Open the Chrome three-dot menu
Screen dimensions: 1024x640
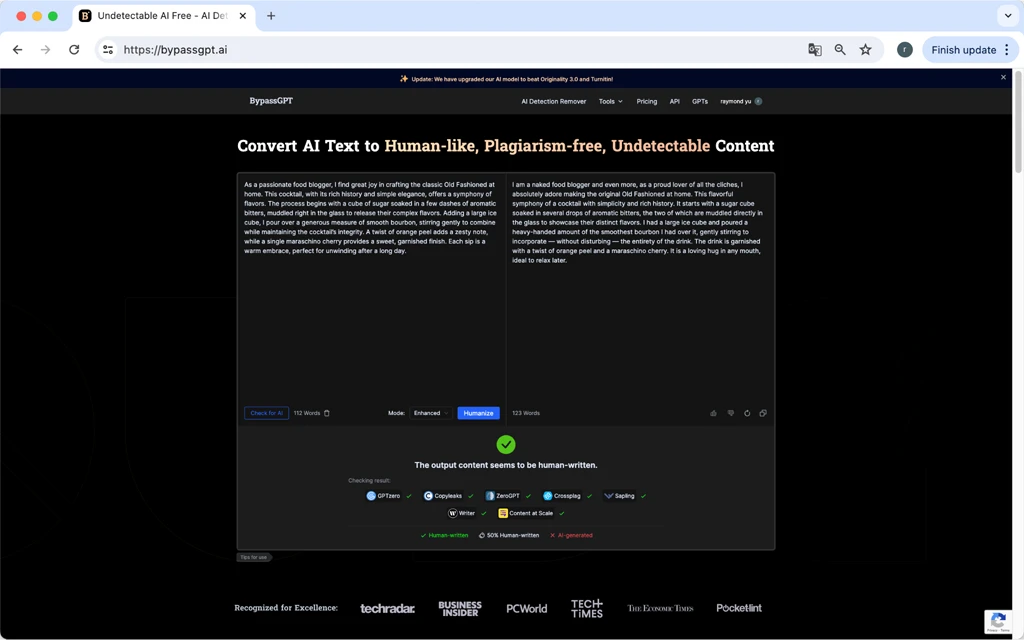tap(1007, 50)
